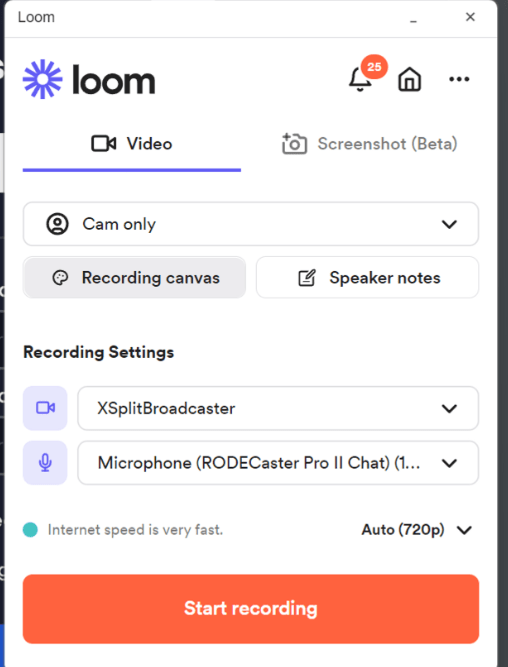This screenshot has height=667, width=508.
Task: Click the palette icon on Recording canvas
Action: point(60,278)
